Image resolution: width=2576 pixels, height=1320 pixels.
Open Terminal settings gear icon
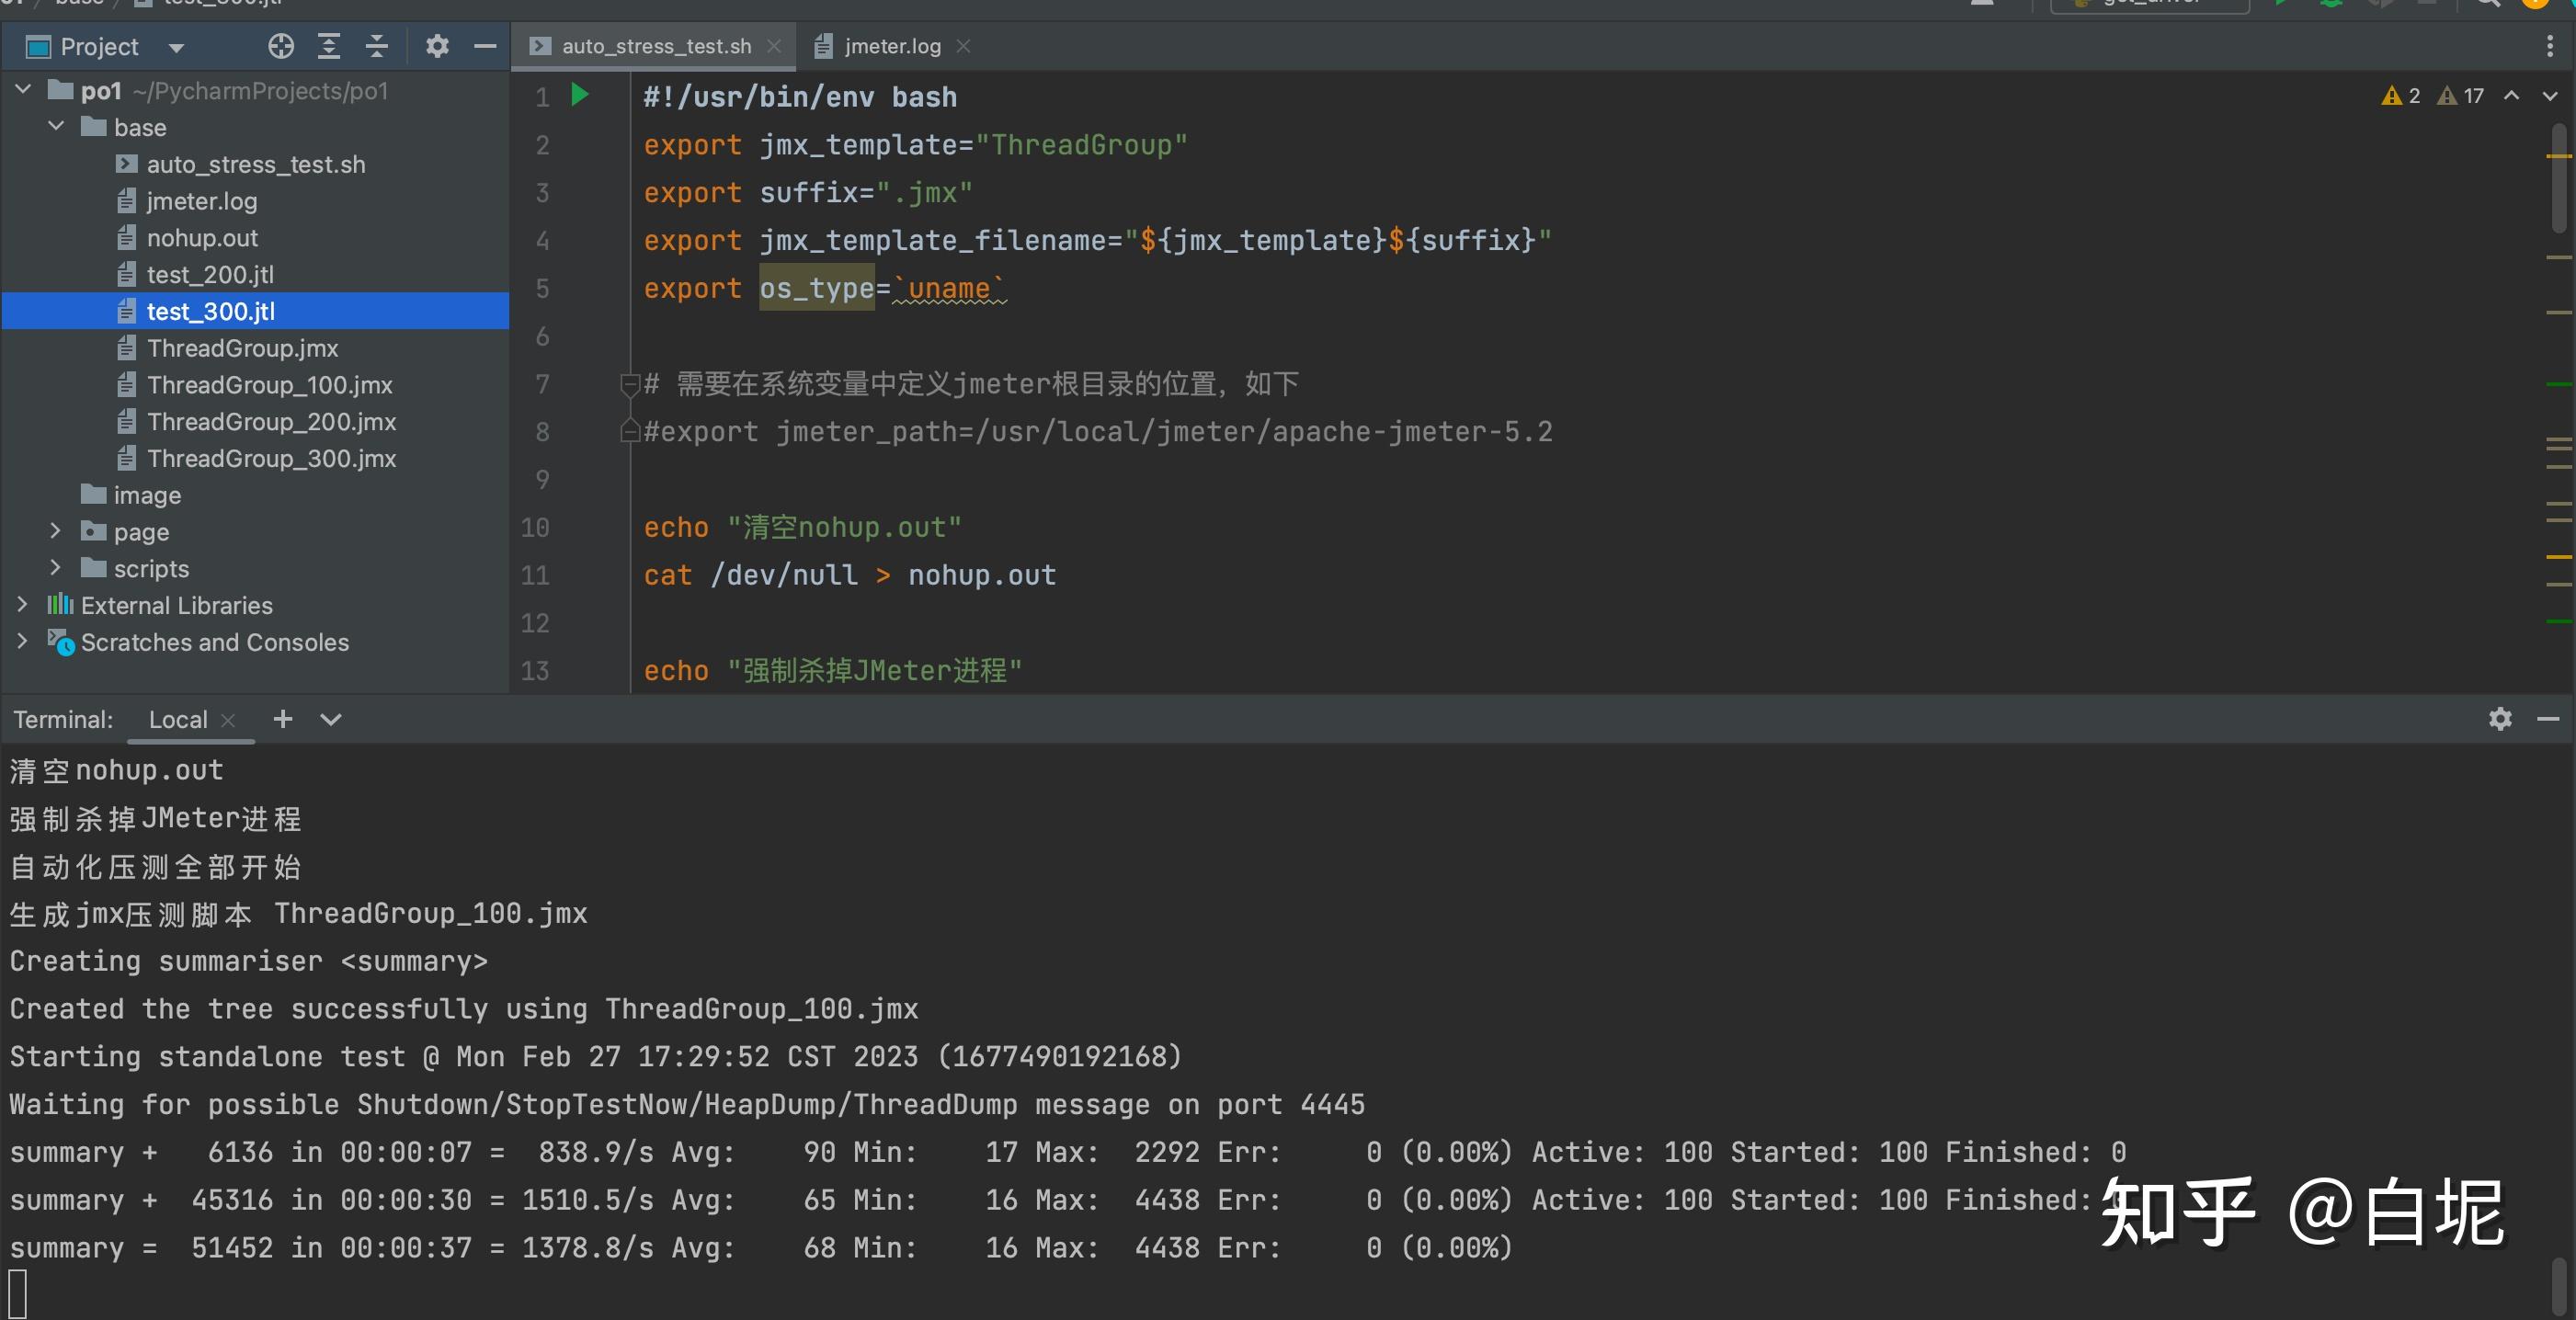(2500, 719)
